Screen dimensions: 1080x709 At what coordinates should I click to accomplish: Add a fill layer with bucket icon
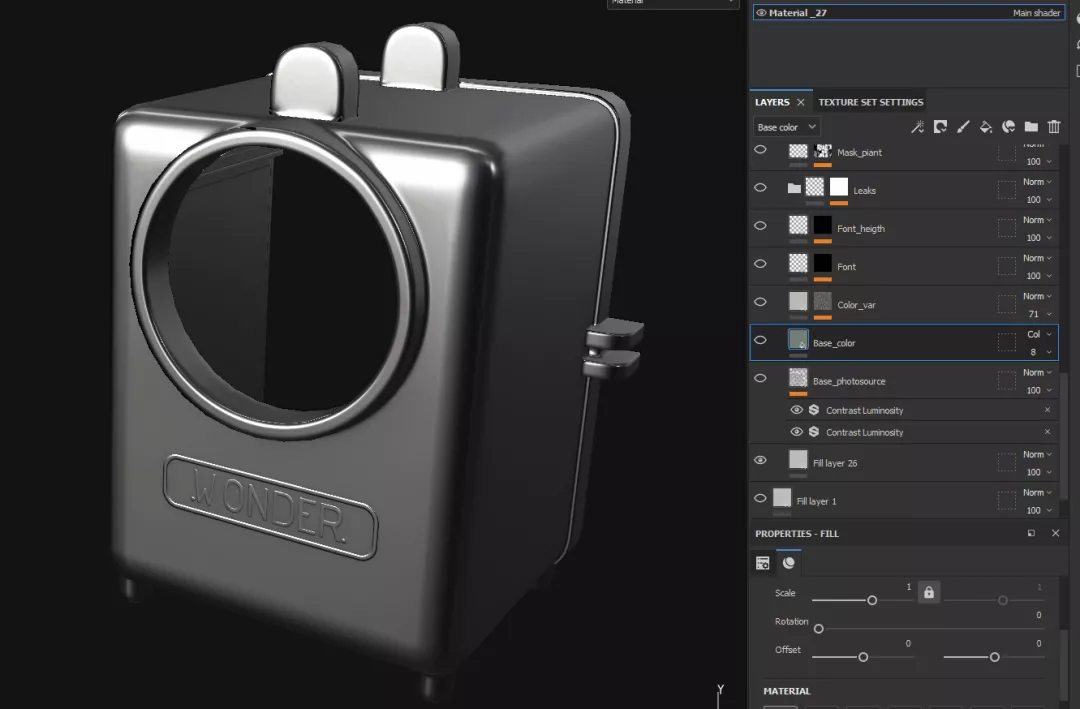click(986, 127)
